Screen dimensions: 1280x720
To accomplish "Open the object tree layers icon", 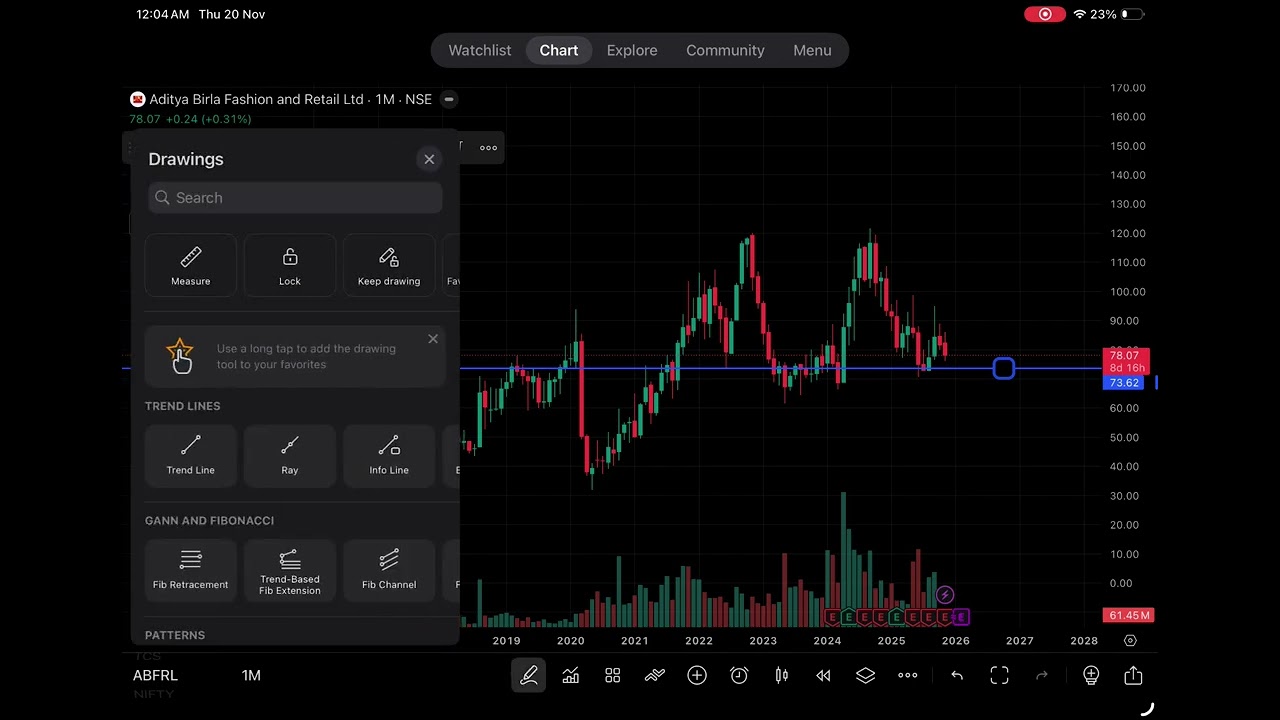I will (x=865, y=676).
